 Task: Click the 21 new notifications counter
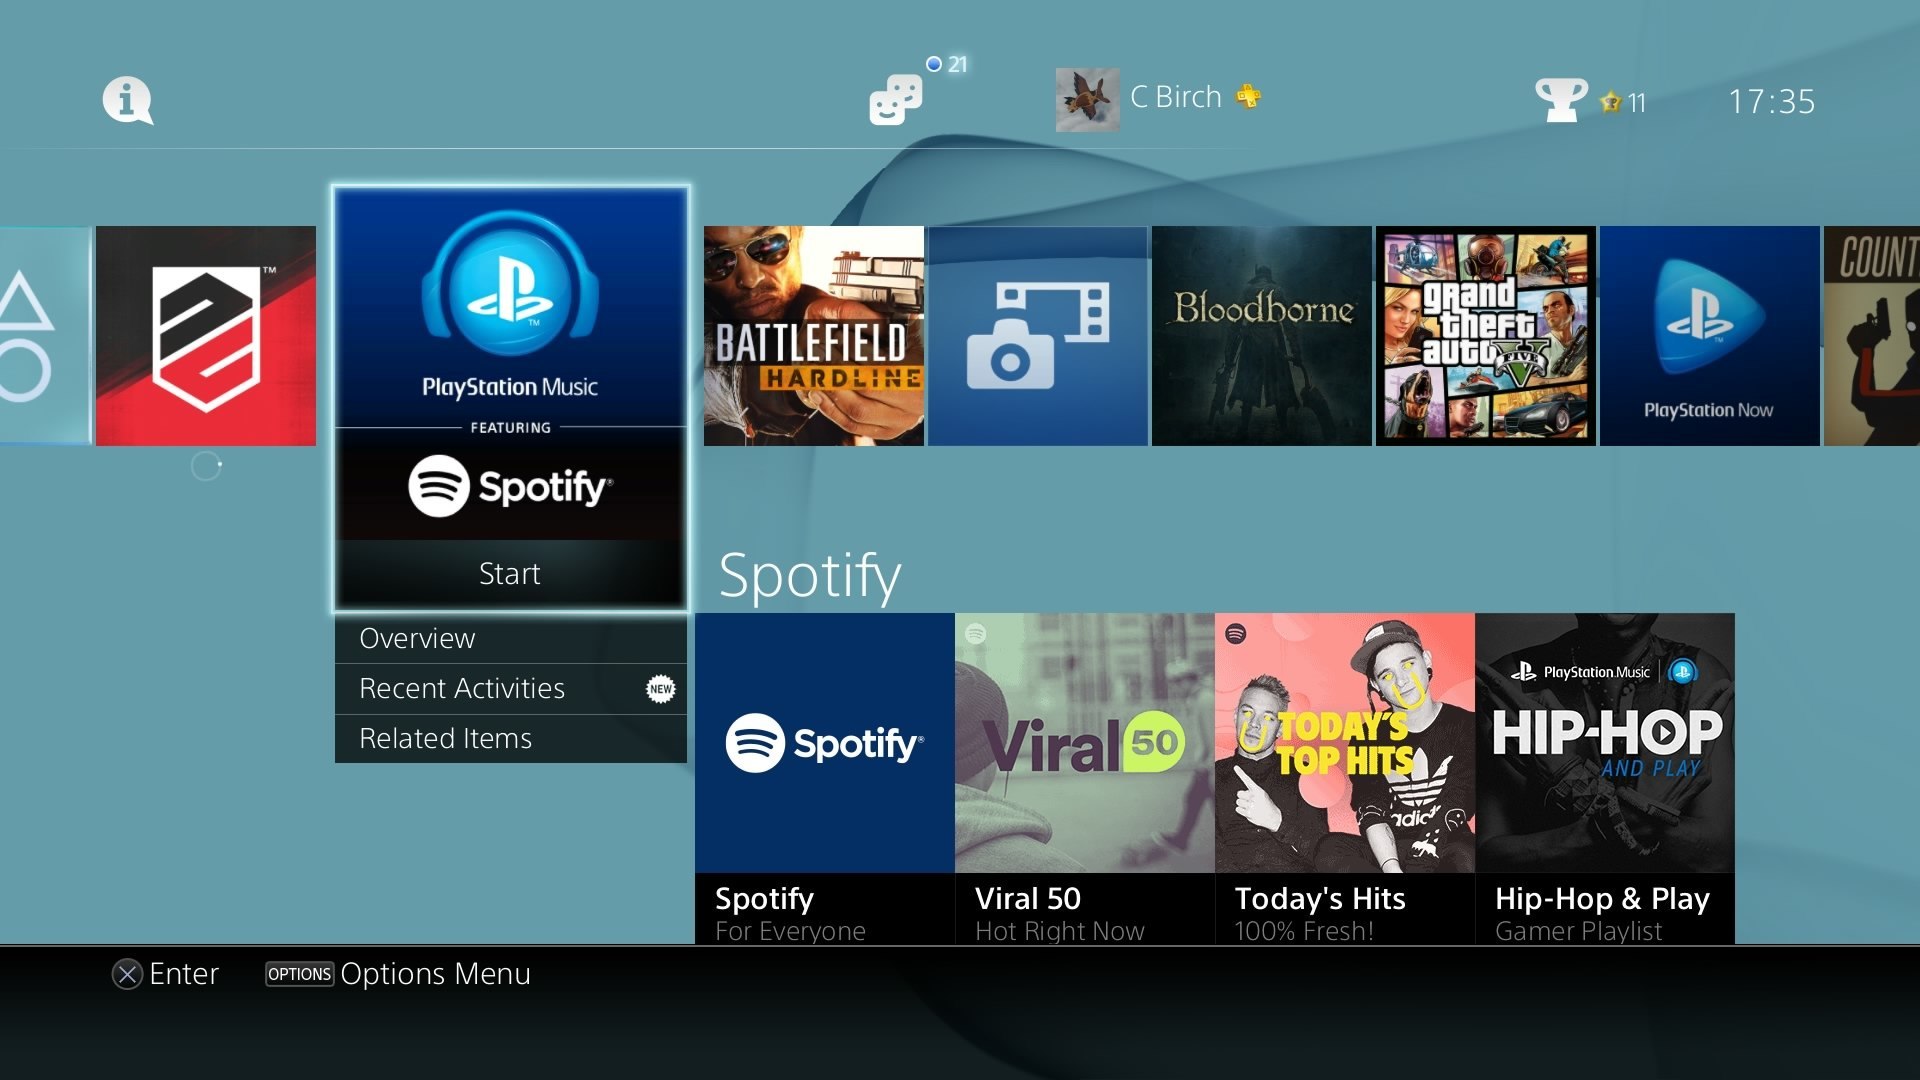pos(947,64)
